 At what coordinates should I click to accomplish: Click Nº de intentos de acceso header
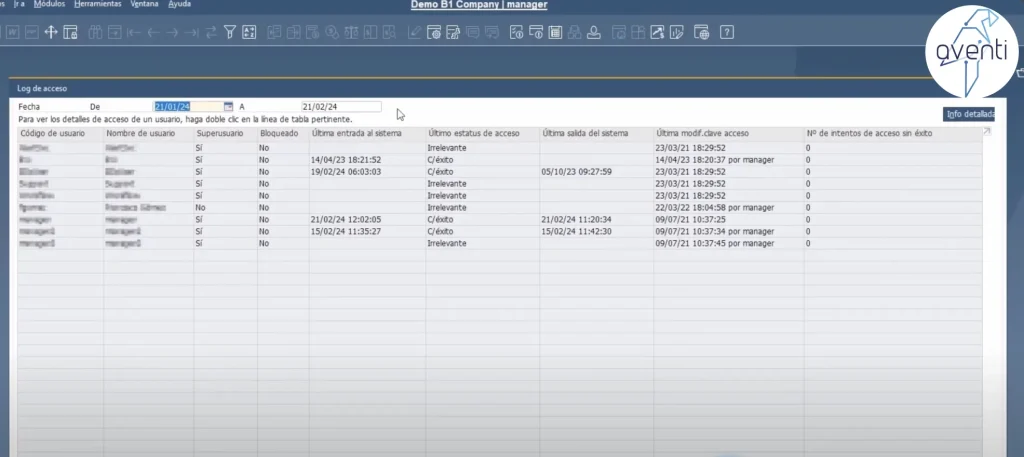tap(893, 133)
